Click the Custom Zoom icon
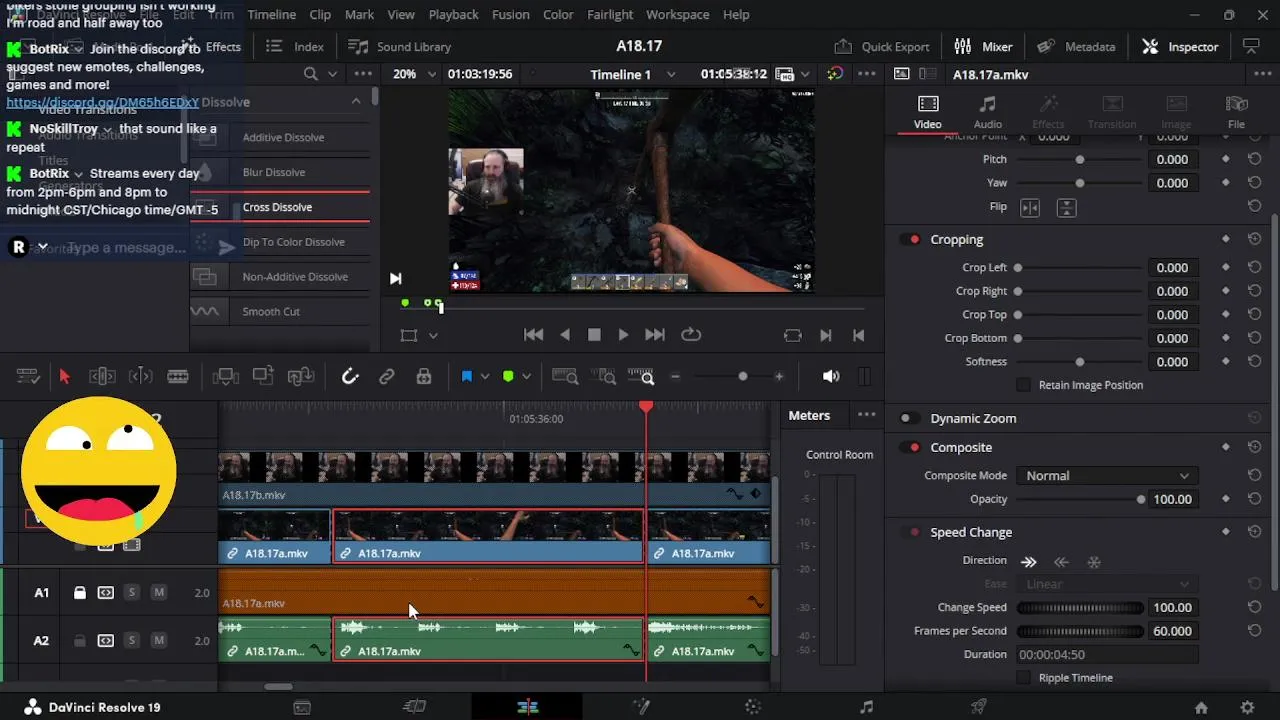Image resolution: width=1280 pixels, height=720 pixels. (641, 377)
